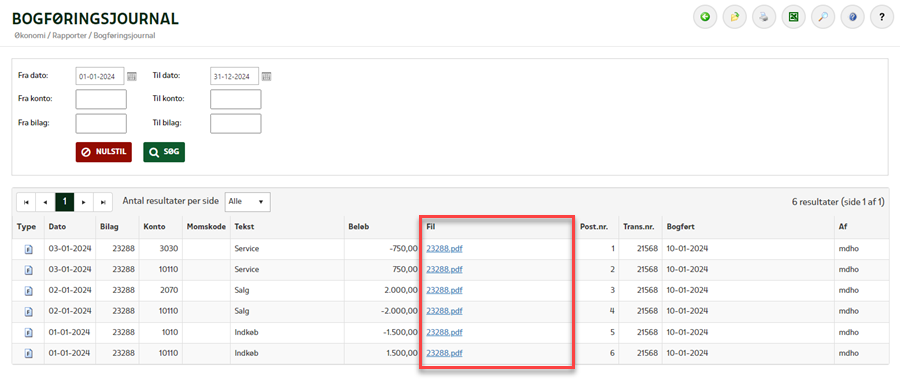Click type icon for row Post.nr. 3
The image size is (900, 380).
tap(28, 290)
